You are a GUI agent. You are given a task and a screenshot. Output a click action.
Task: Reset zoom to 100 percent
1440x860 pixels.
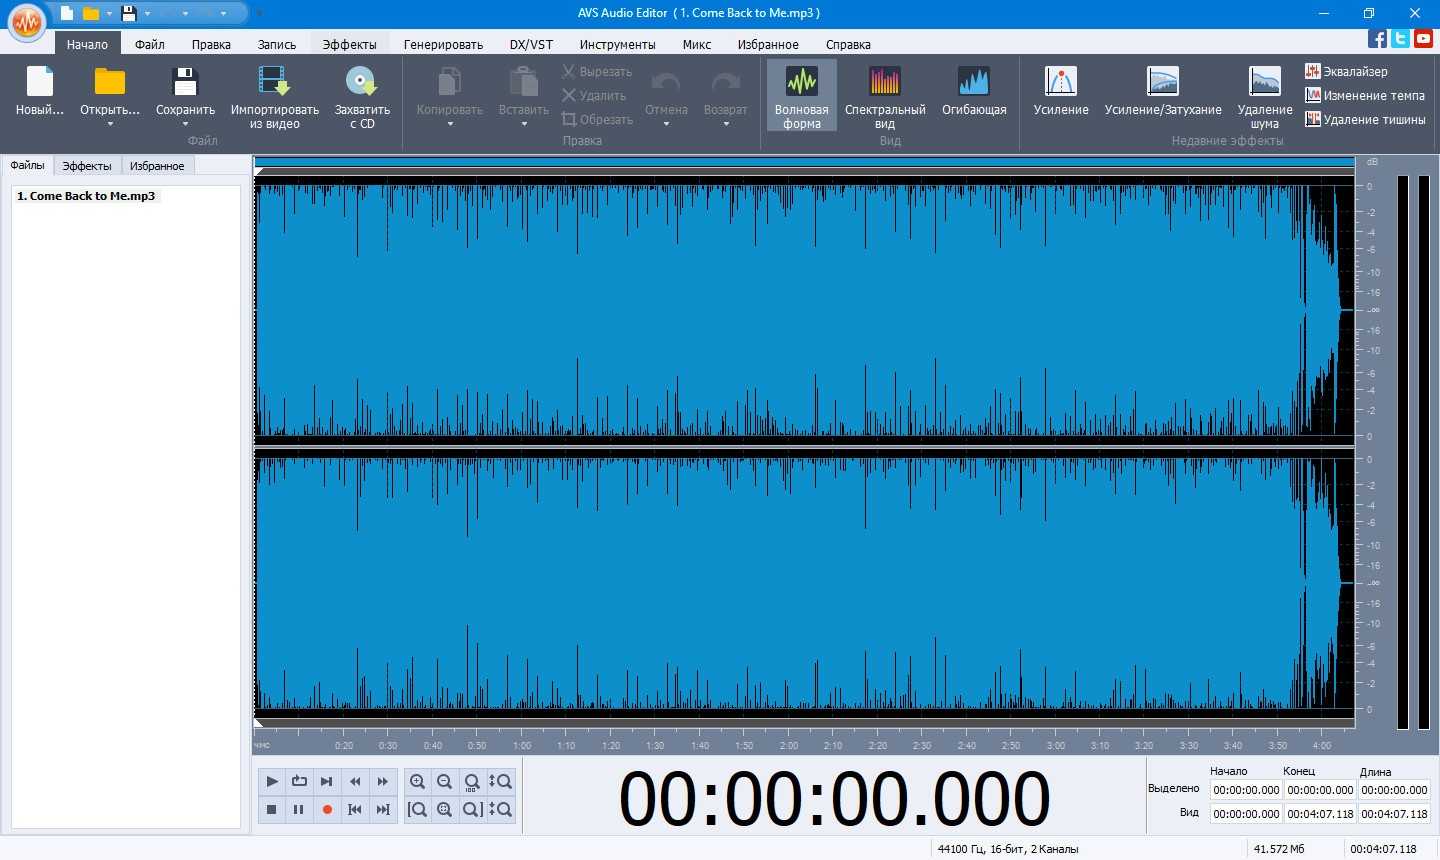pos(472,781)
